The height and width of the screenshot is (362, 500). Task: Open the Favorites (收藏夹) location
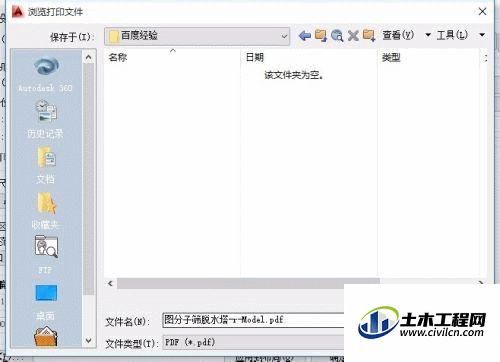(x=46, y=210)
